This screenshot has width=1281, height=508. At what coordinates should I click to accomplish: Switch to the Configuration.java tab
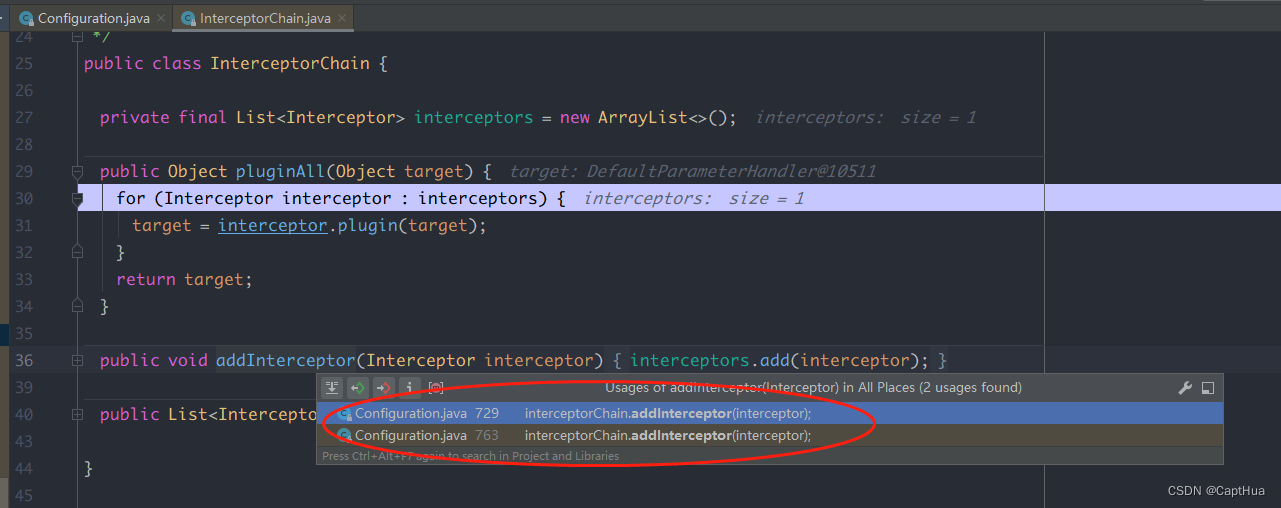click(90, 18)
